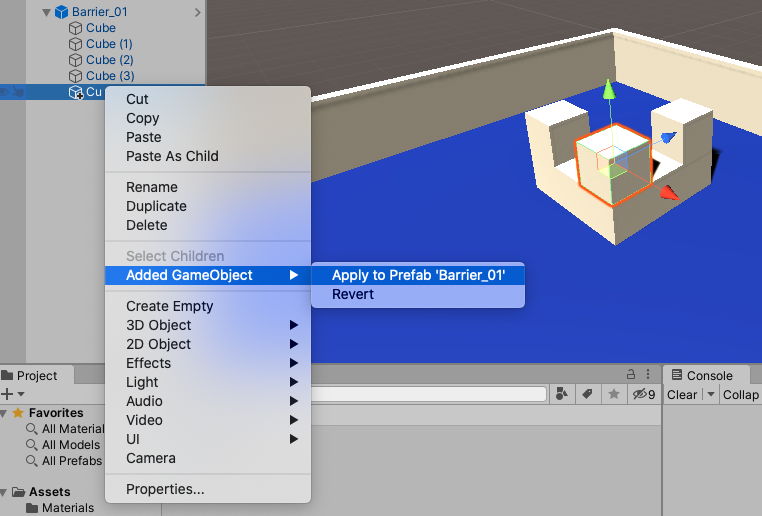The width and height of the screenshot is (762, 516).
Task: Collapse the Favorites tree triangle
Action: (4, 413)
